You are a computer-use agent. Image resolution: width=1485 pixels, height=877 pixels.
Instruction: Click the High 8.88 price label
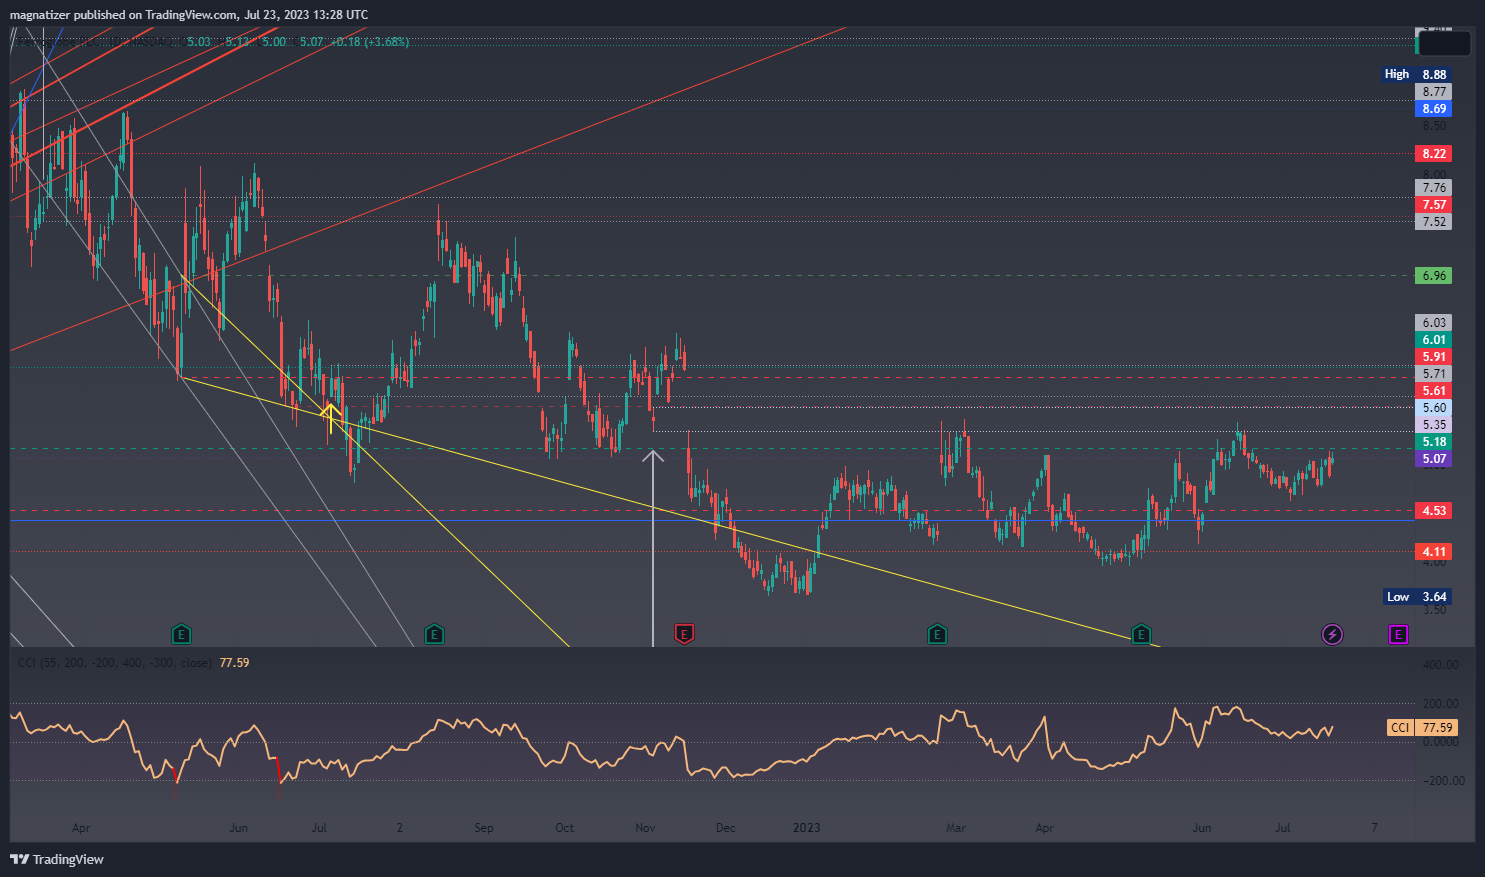tap(1416, 74)
